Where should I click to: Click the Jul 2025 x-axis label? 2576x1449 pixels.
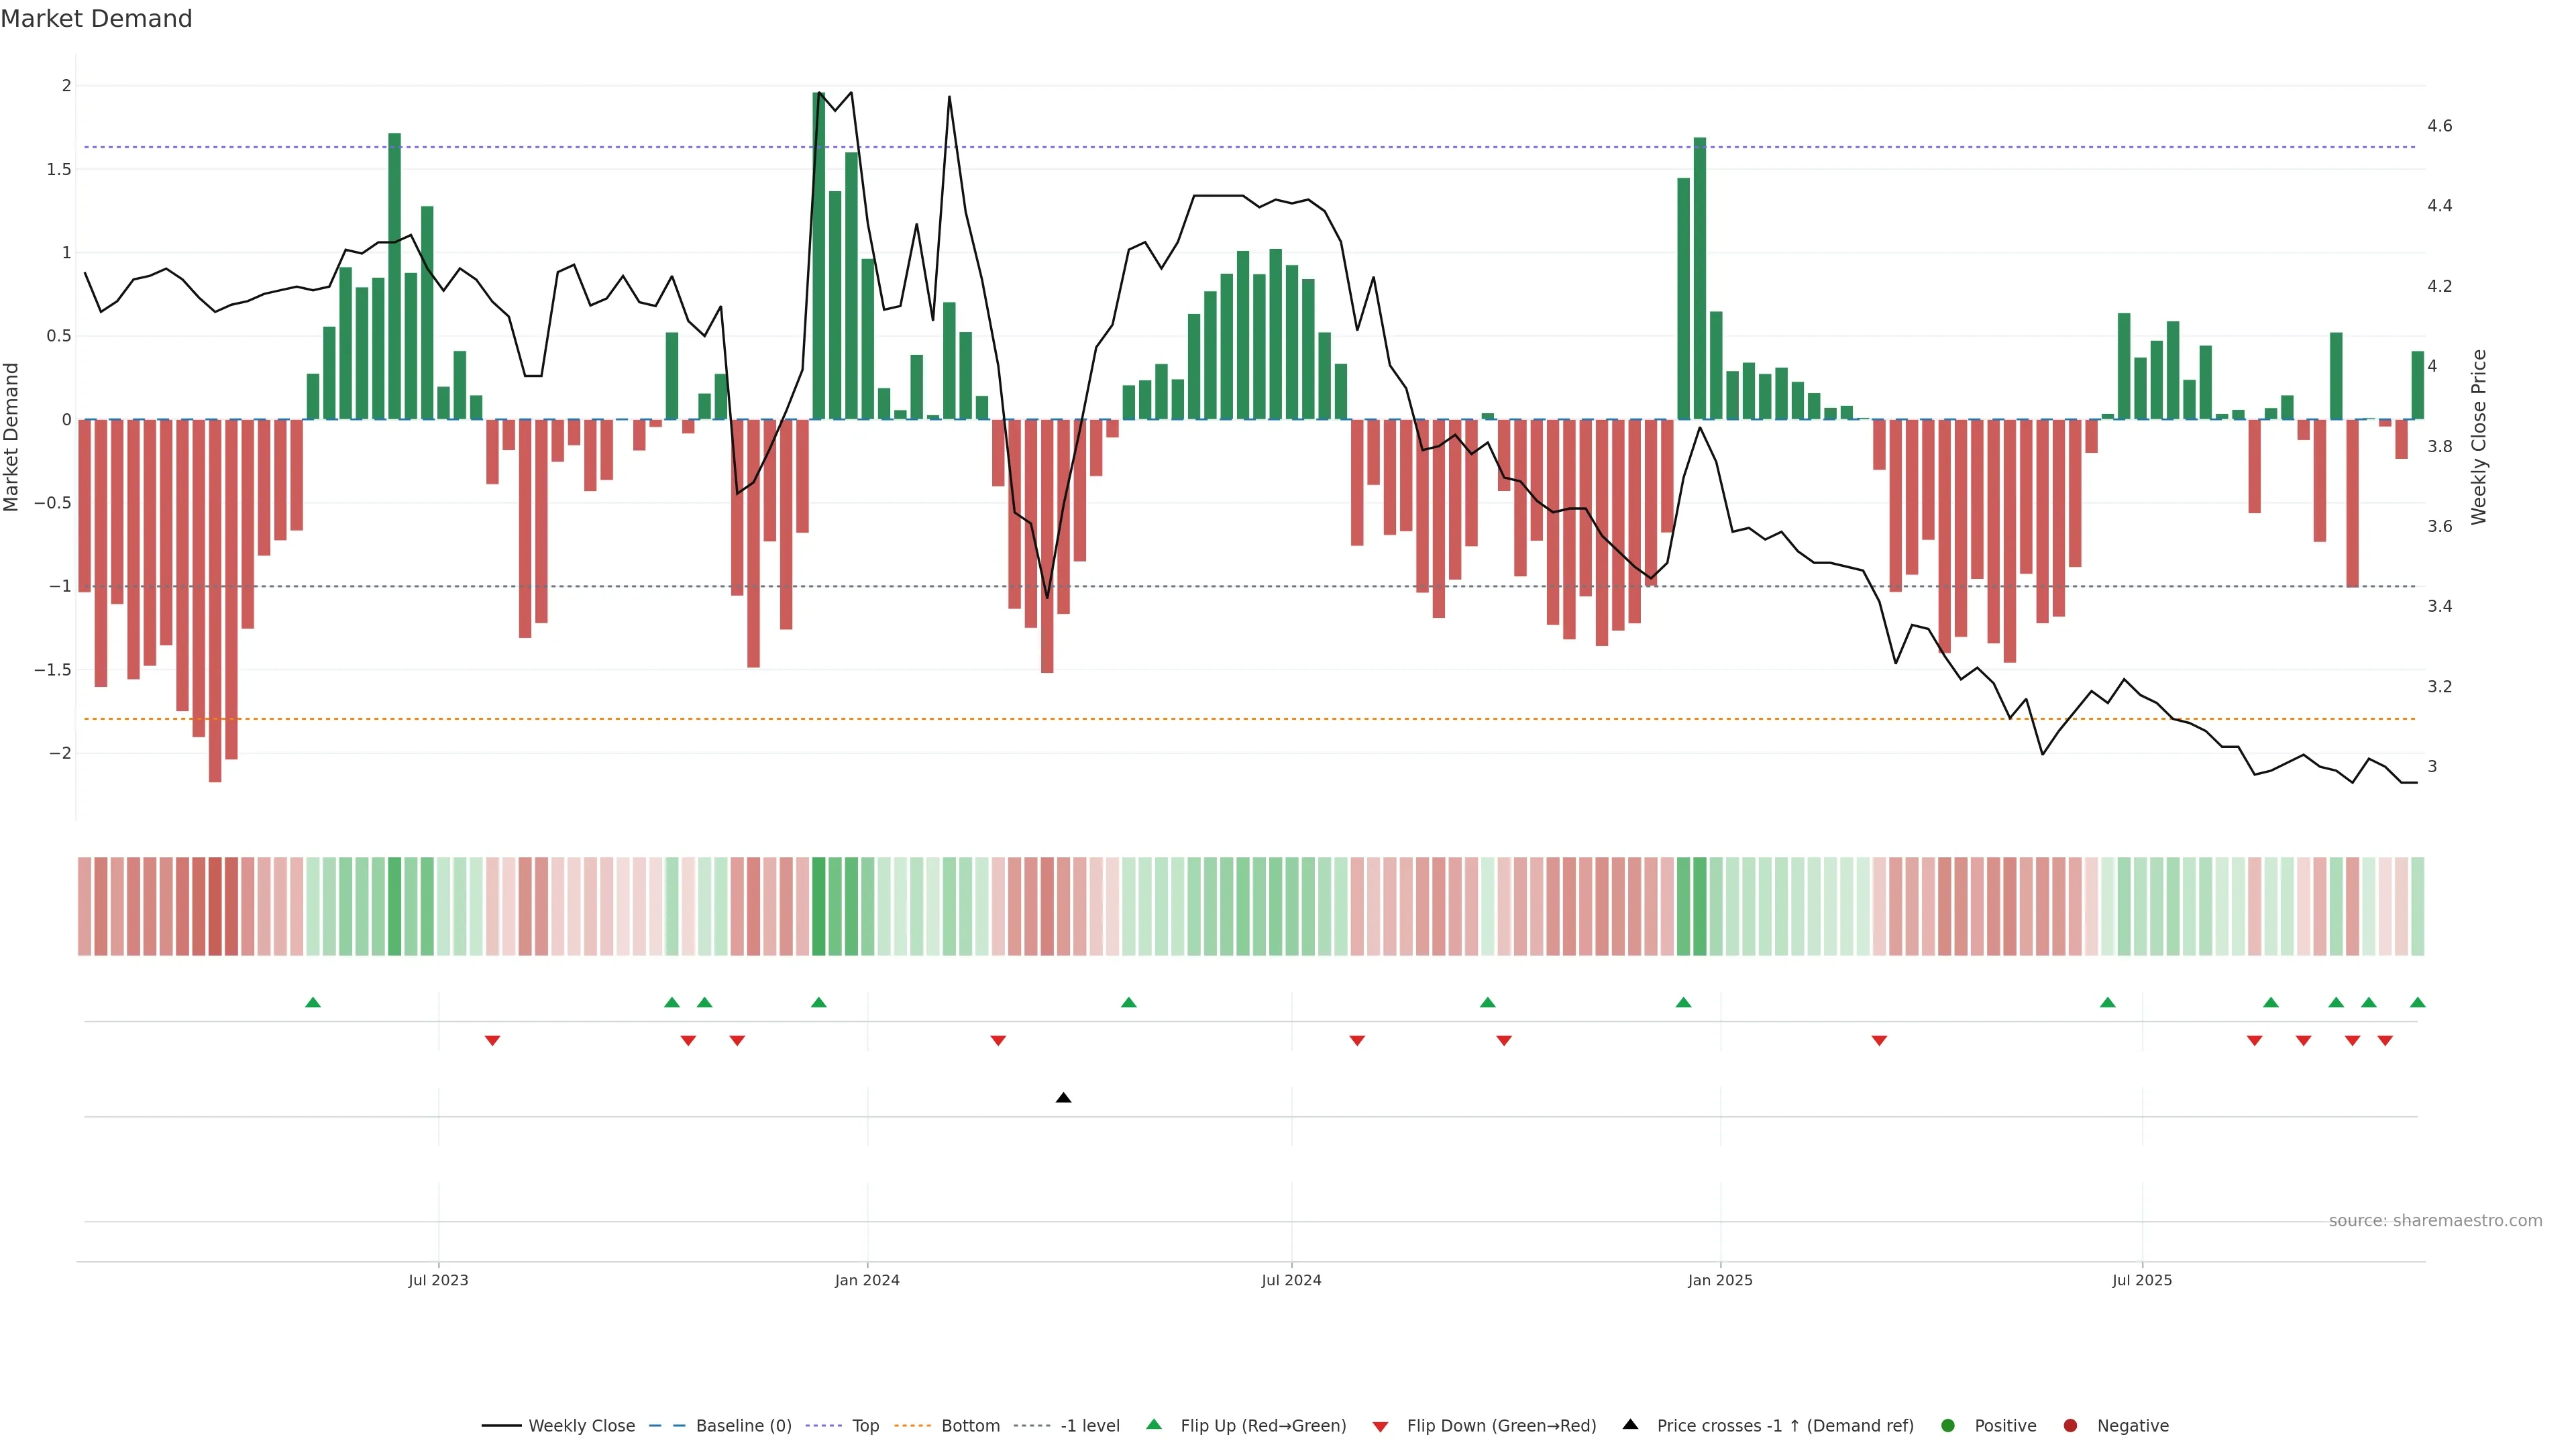click(2142, 1280)
